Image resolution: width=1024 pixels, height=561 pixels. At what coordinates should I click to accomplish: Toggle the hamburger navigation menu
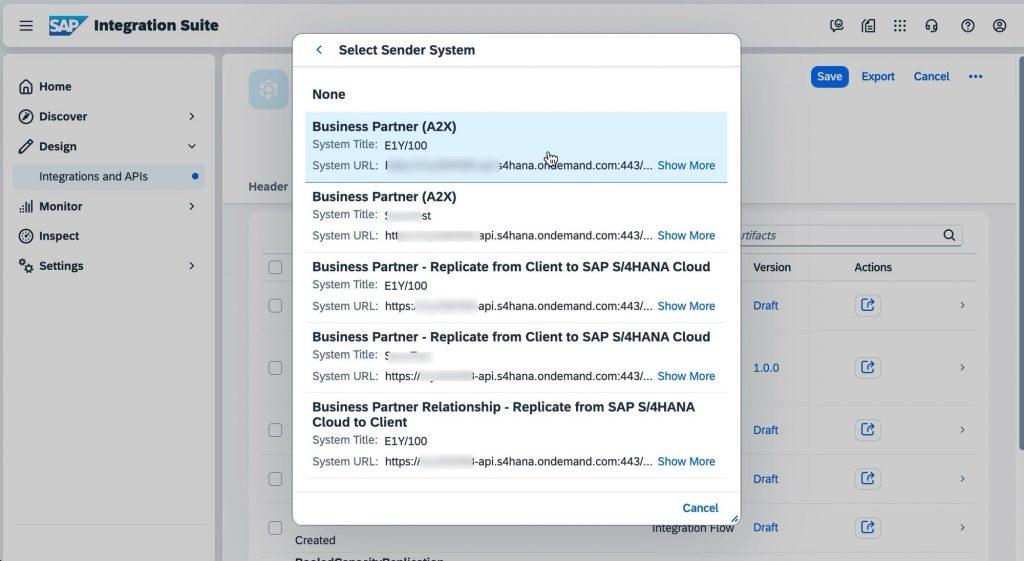pos(26,25)
